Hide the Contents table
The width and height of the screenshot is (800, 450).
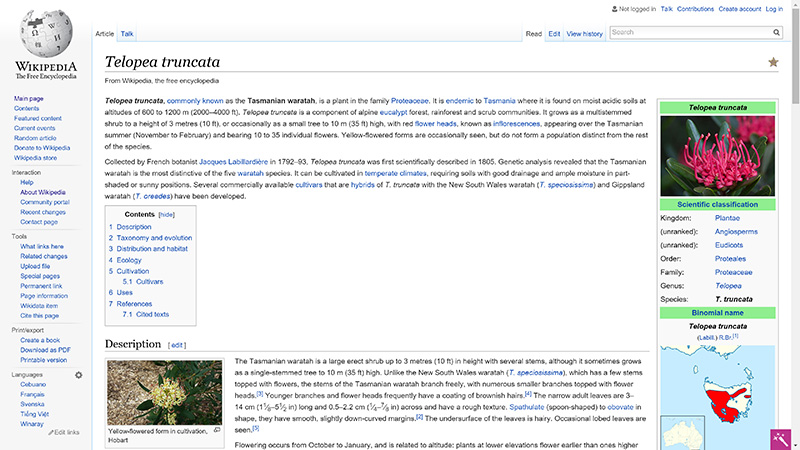click(166, 215)
